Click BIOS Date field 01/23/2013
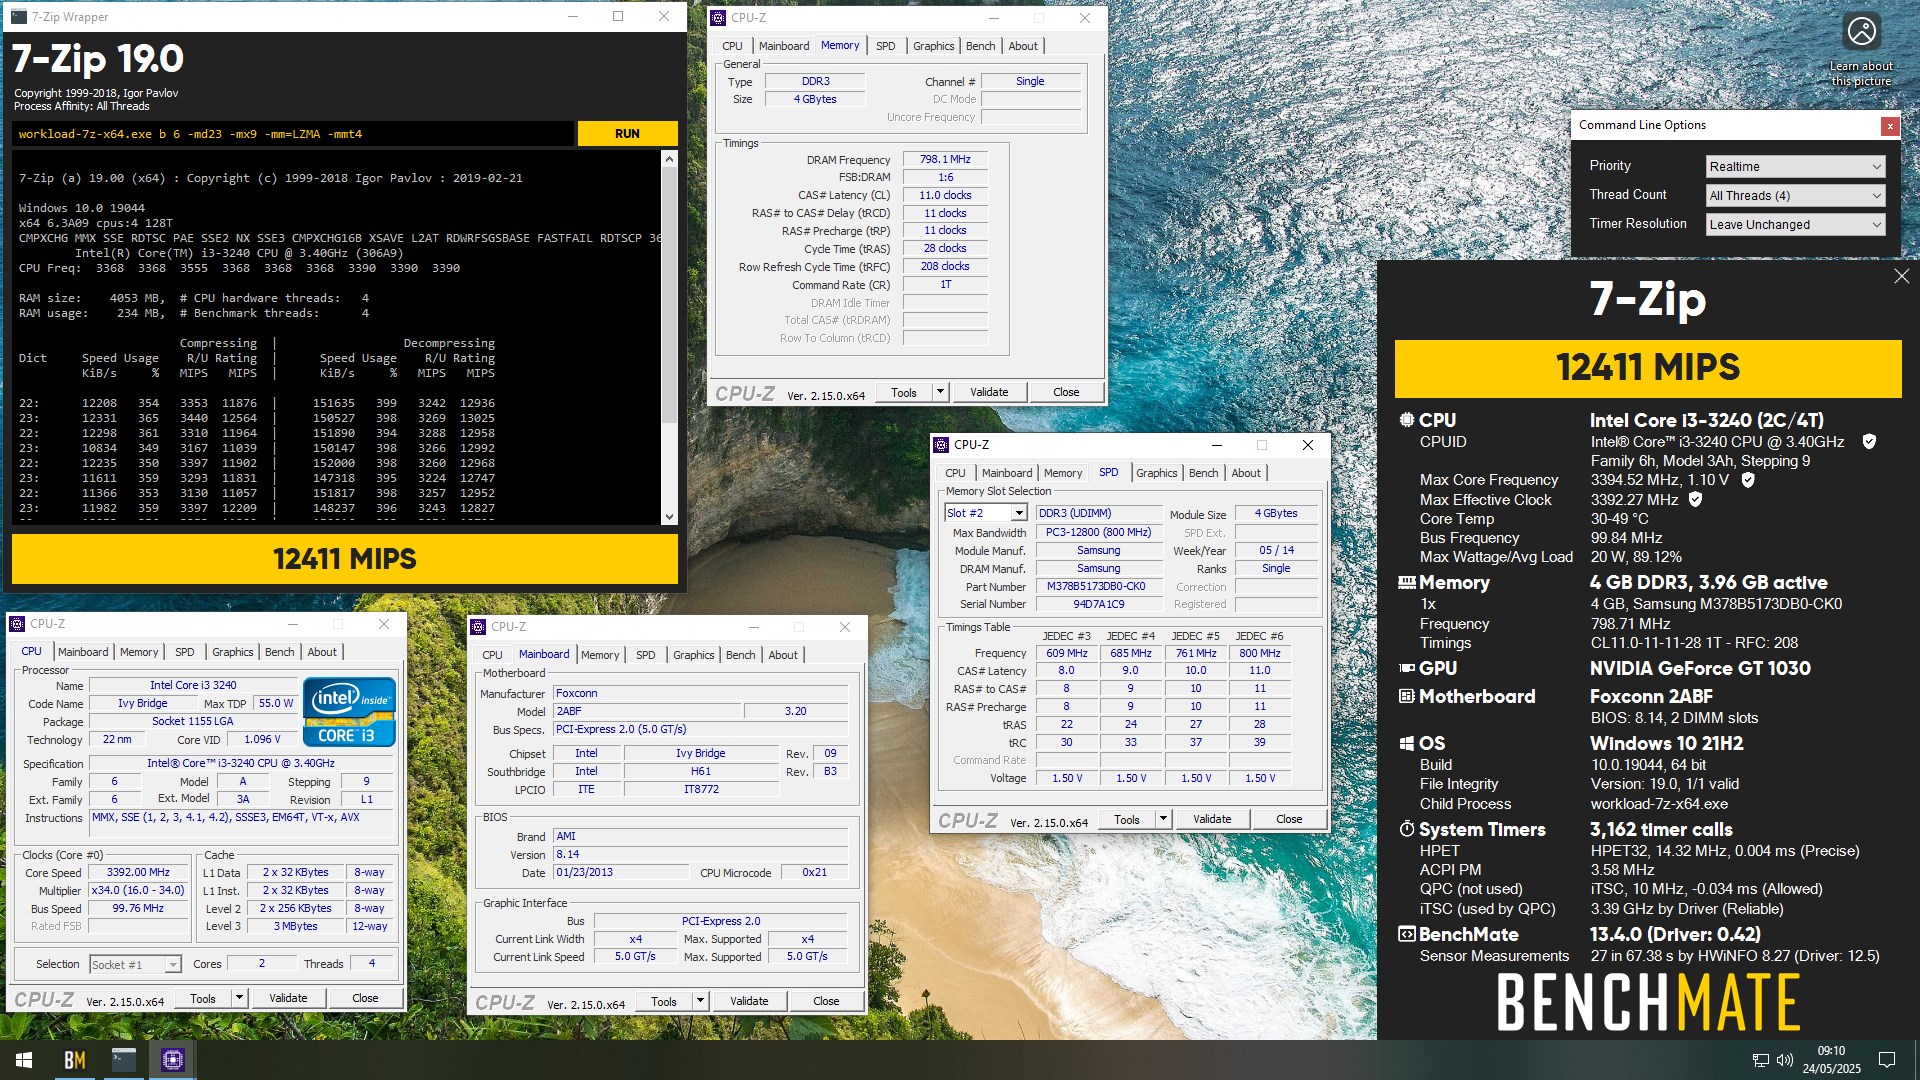The image size is (1920, 1080). coord(620,872)
